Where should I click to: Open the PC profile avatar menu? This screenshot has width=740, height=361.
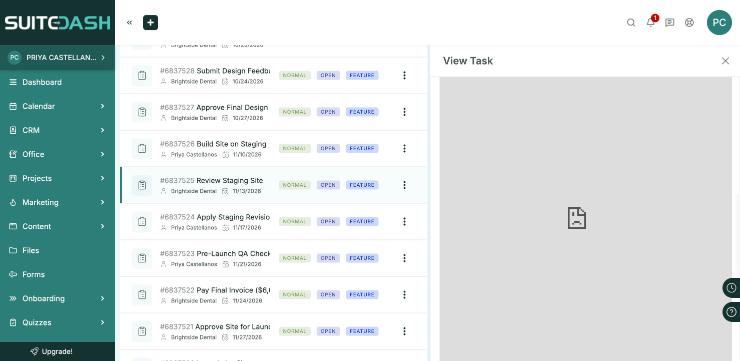719,22
